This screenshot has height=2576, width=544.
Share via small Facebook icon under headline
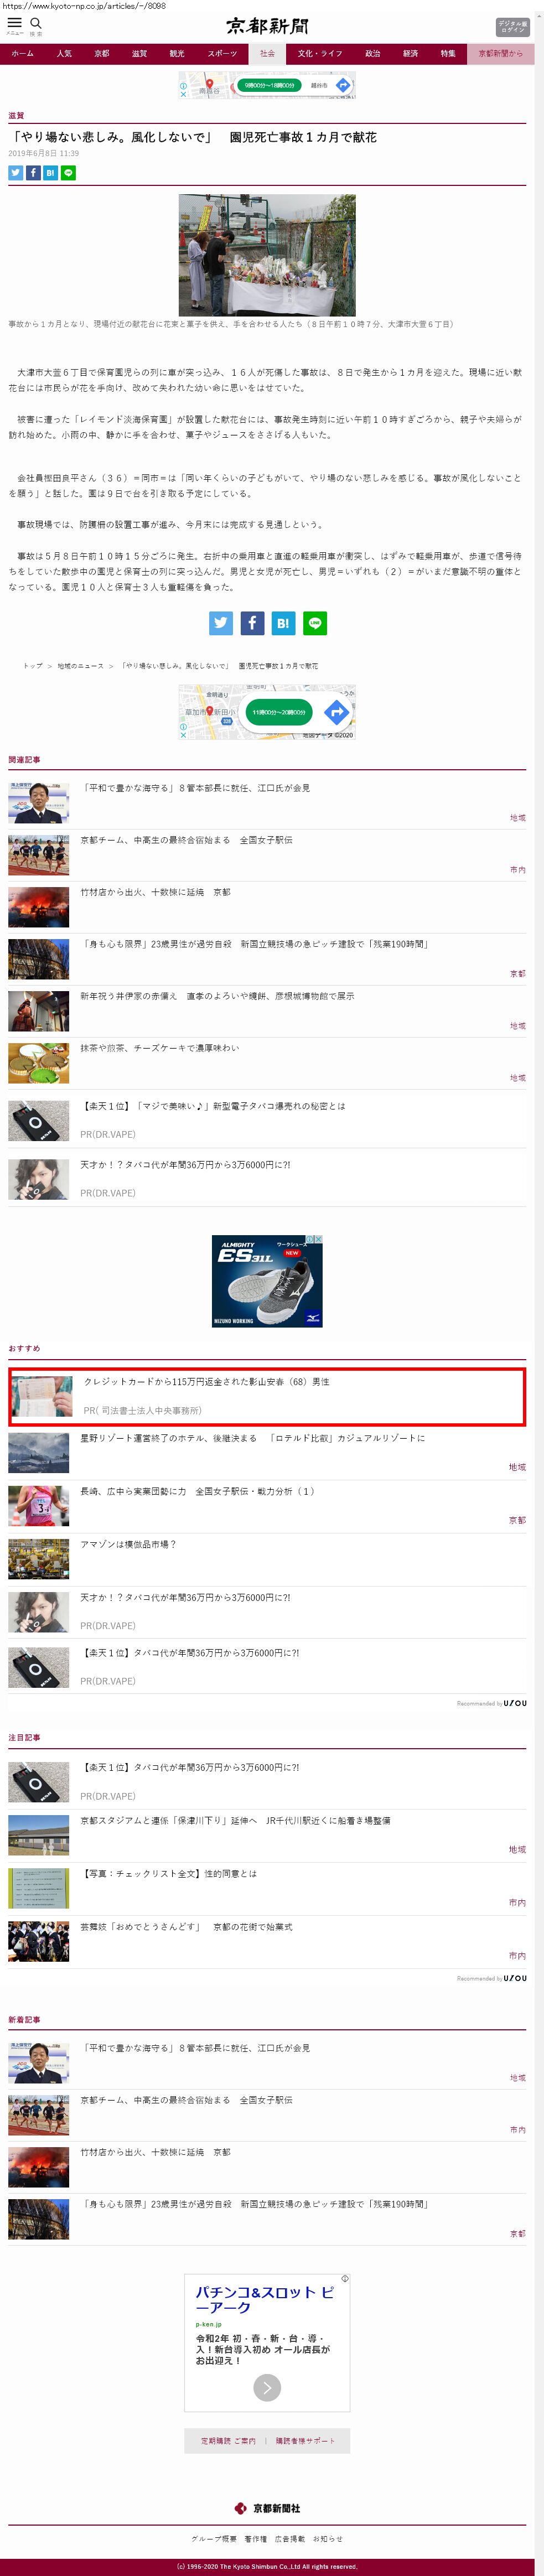tap(33, 173)
